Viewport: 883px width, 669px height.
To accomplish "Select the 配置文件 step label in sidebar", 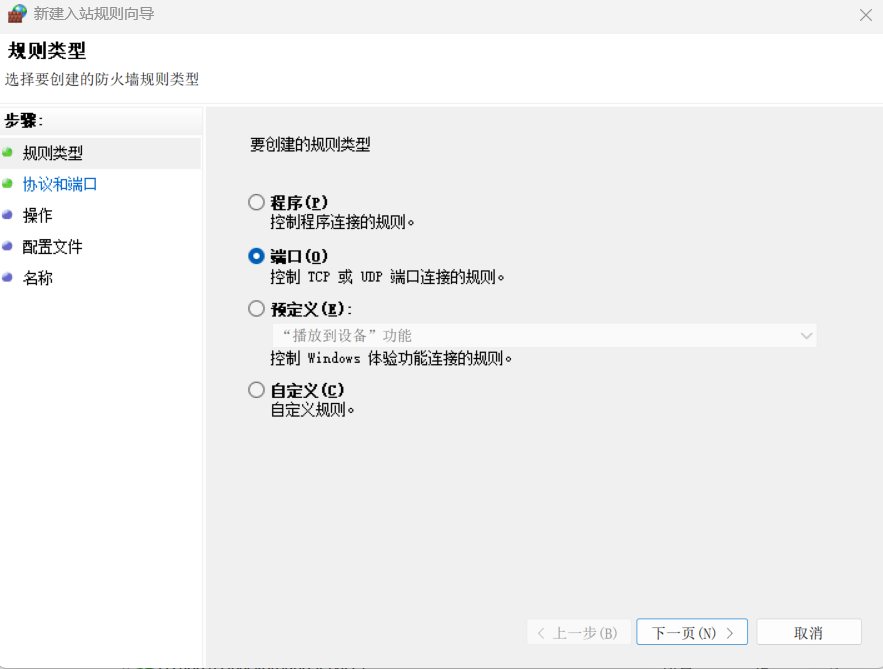I will (53, 246).
